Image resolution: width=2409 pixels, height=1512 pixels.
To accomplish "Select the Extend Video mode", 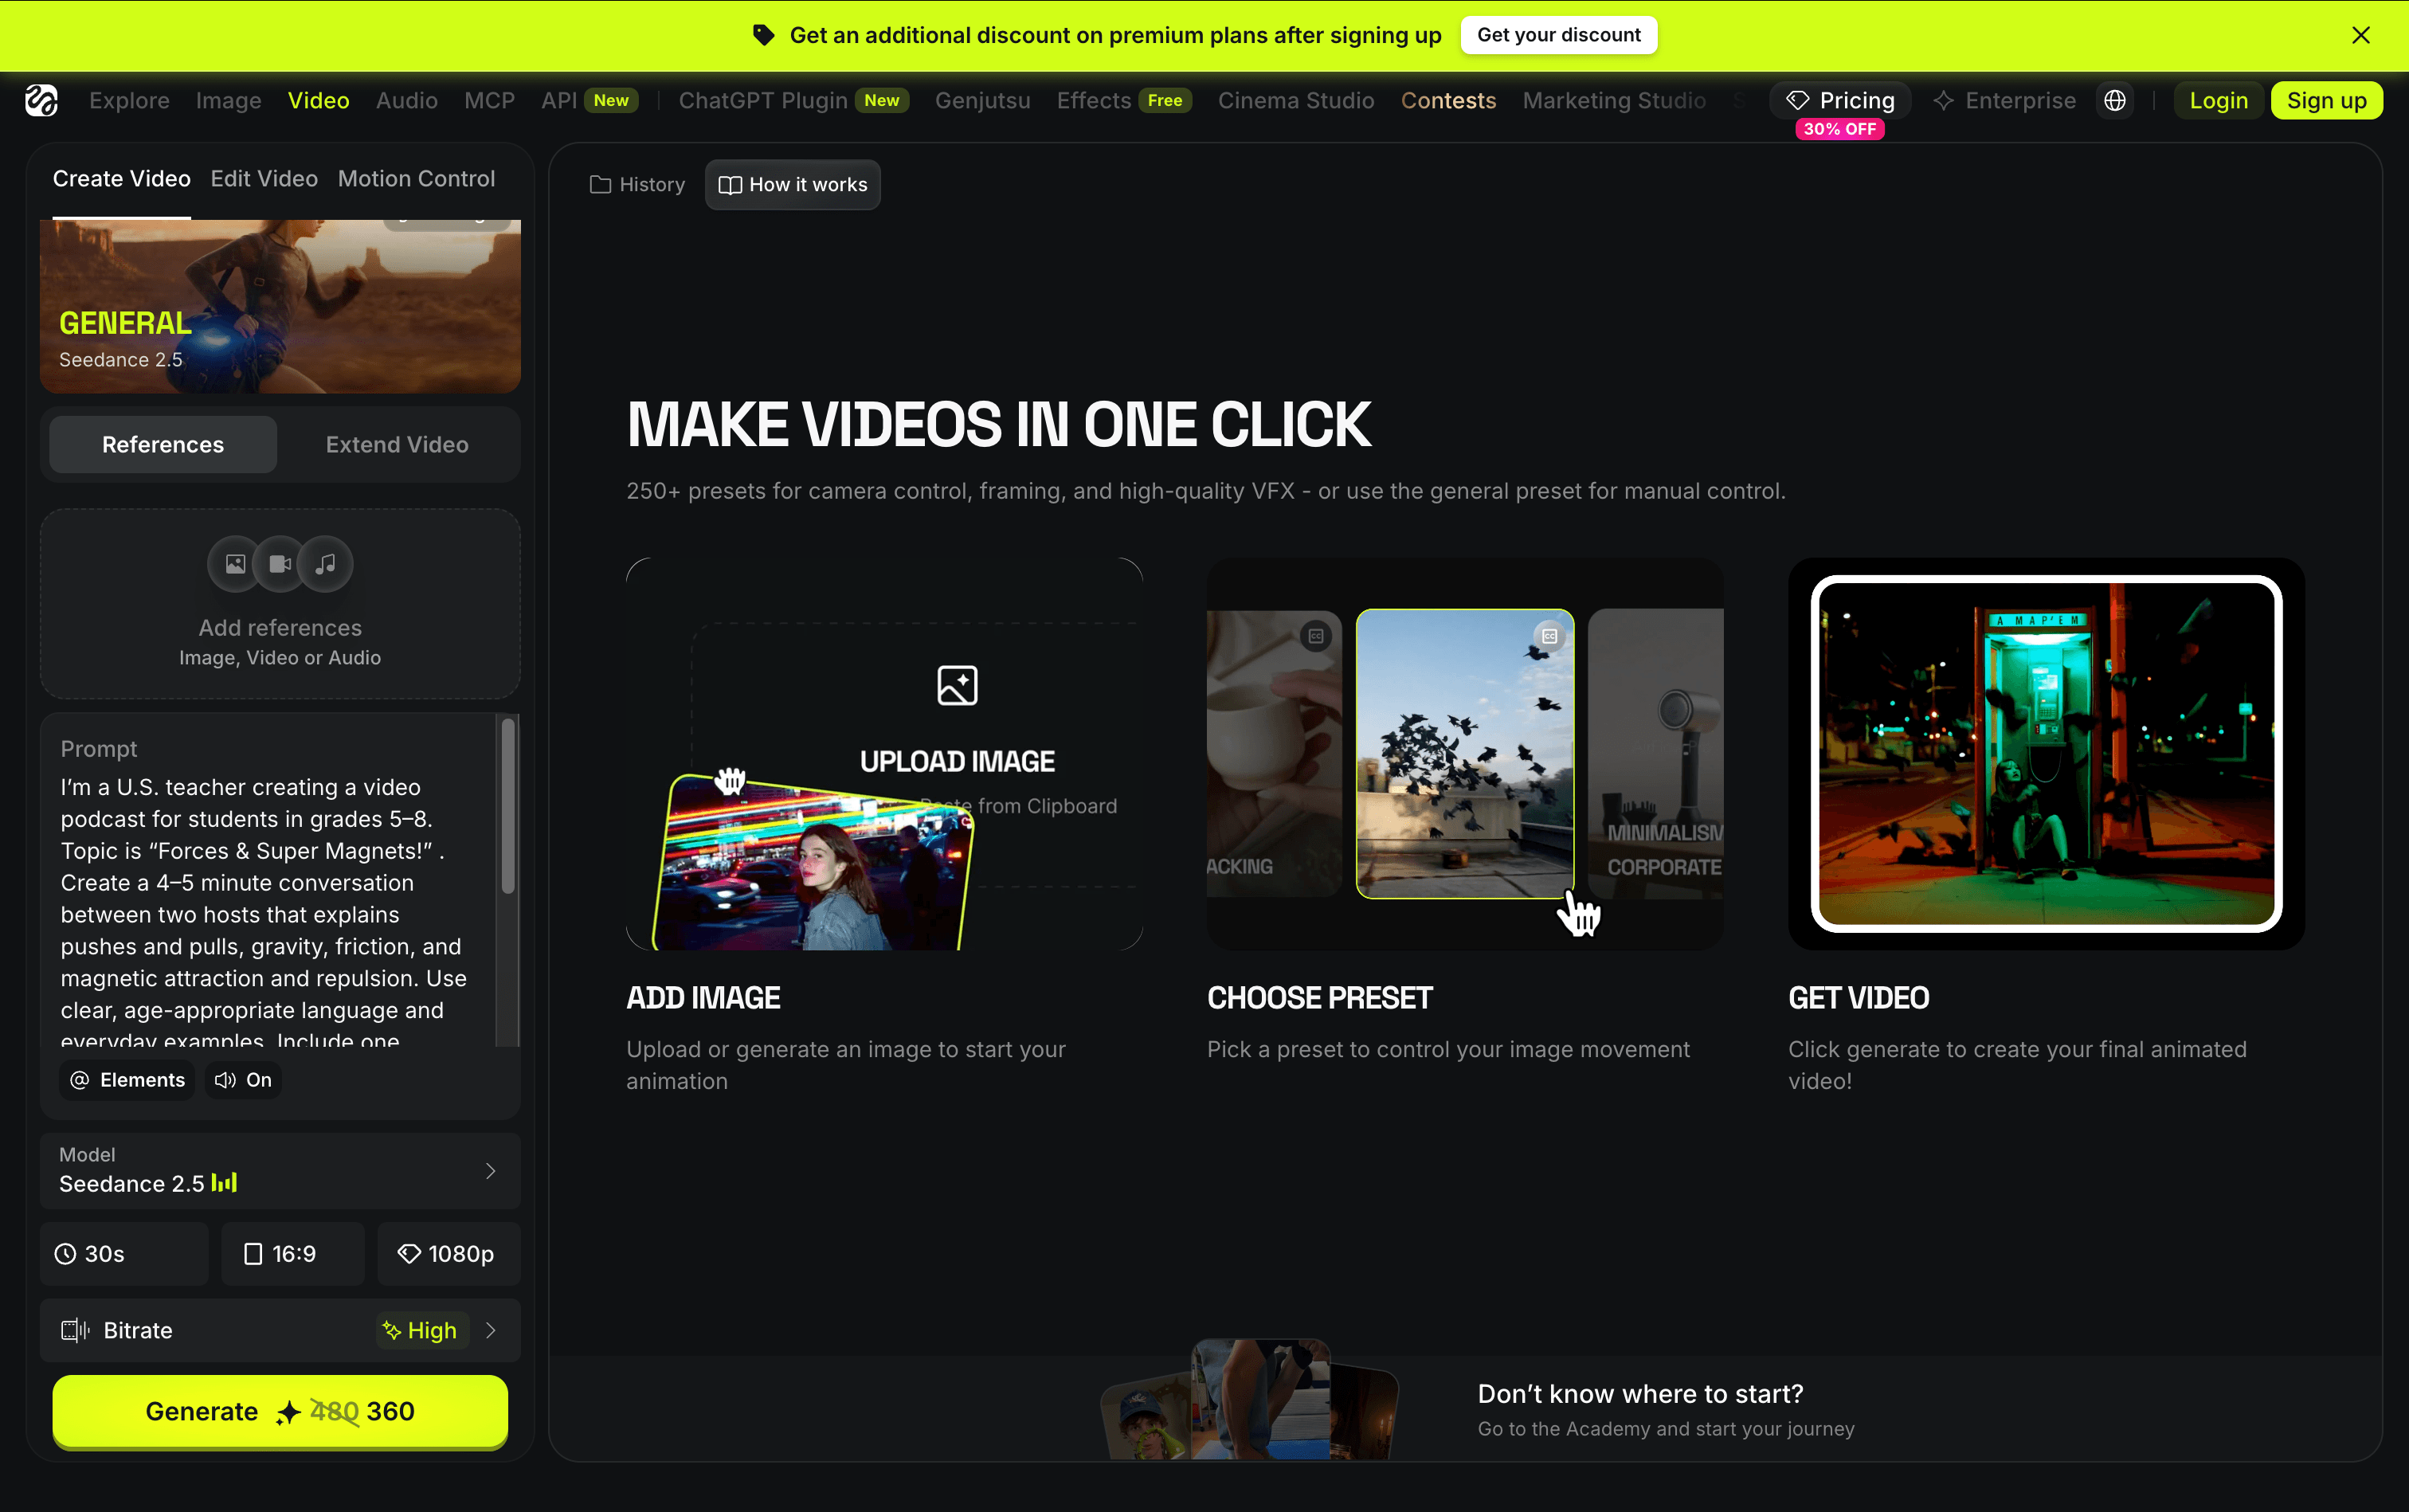I will [397, 444].
